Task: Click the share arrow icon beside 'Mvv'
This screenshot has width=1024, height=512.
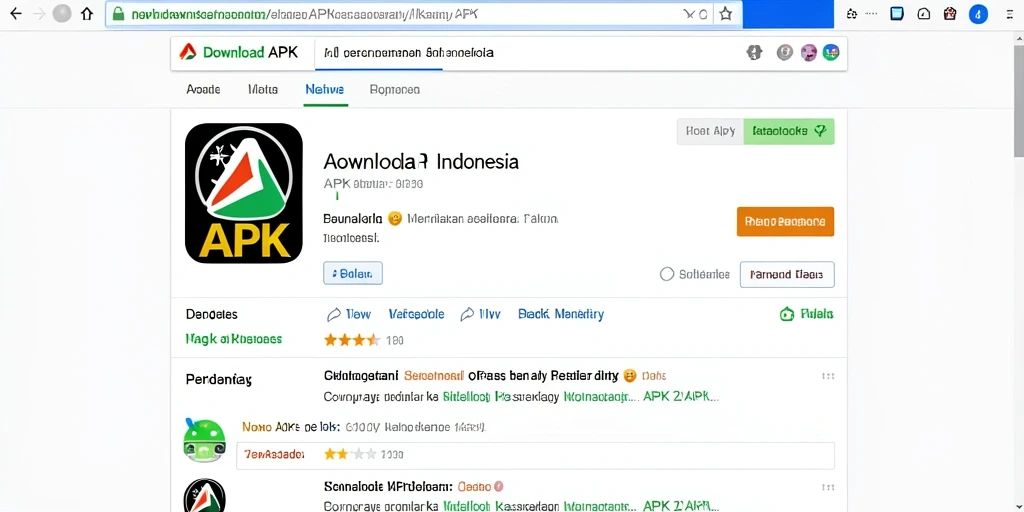Action: 467,314
